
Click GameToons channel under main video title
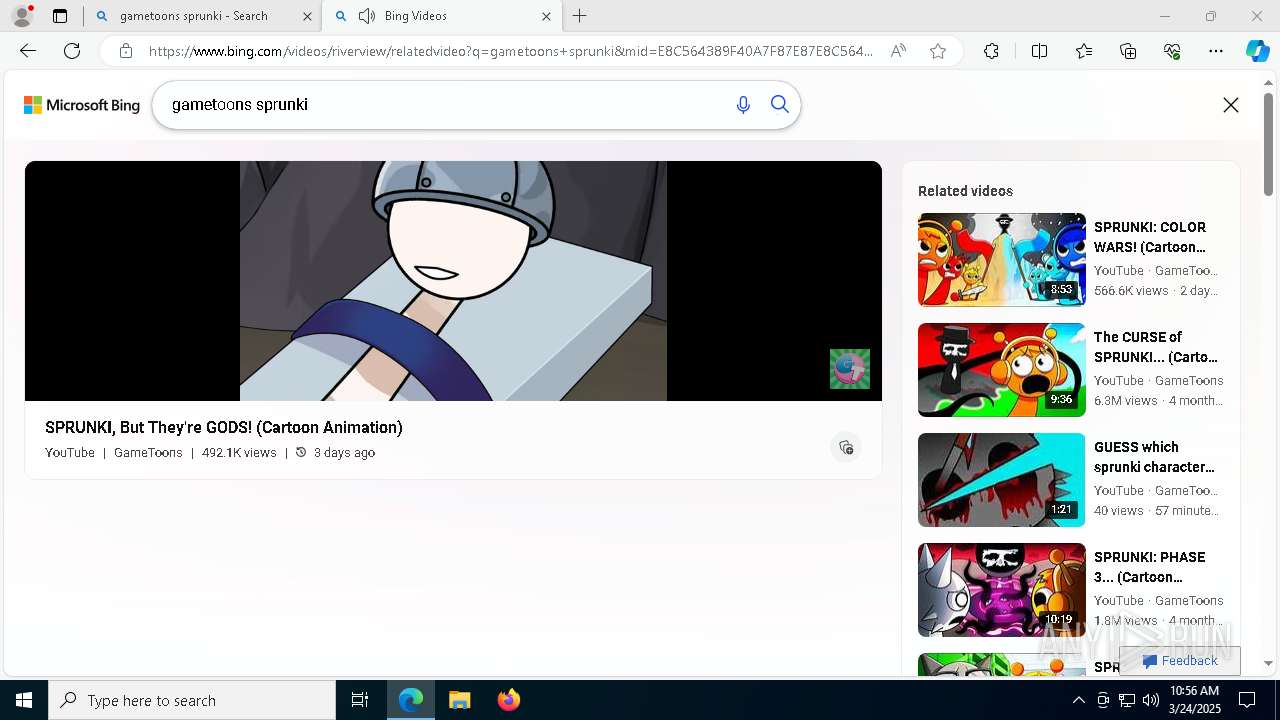click(148, 453)
